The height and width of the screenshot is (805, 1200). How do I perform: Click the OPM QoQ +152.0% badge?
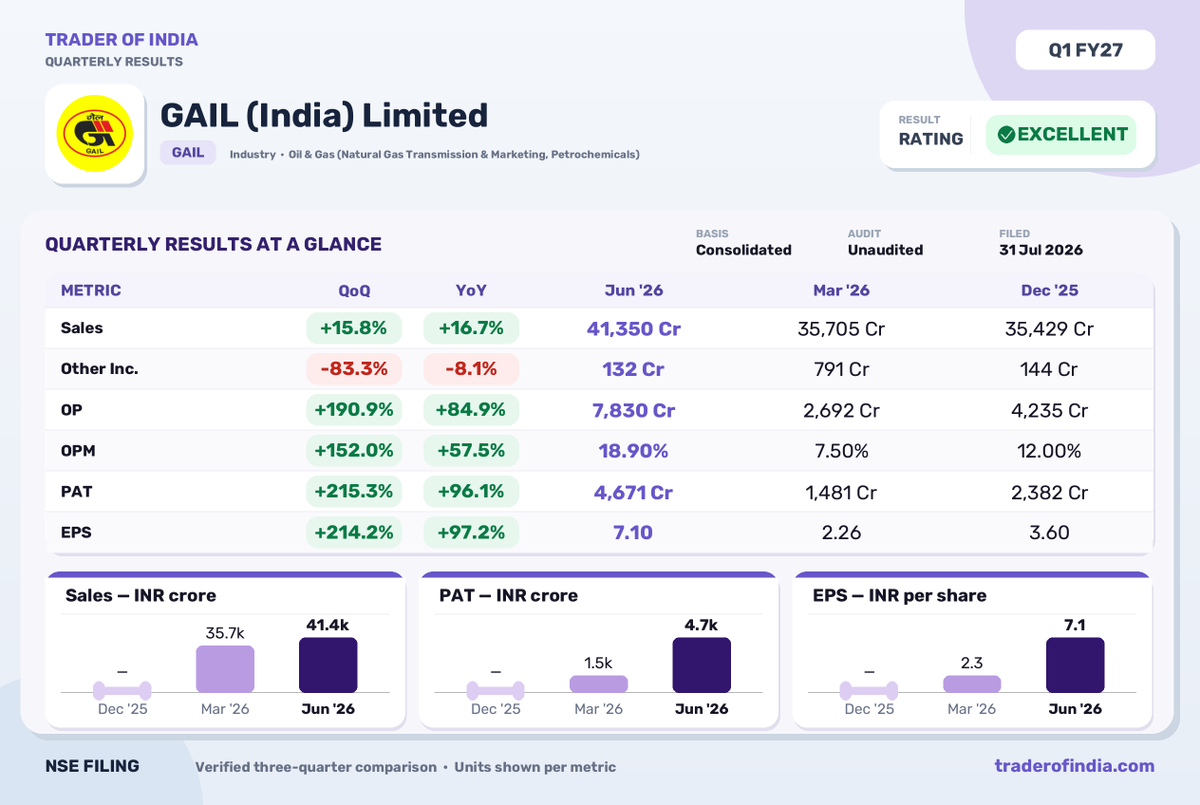point(354,451)
